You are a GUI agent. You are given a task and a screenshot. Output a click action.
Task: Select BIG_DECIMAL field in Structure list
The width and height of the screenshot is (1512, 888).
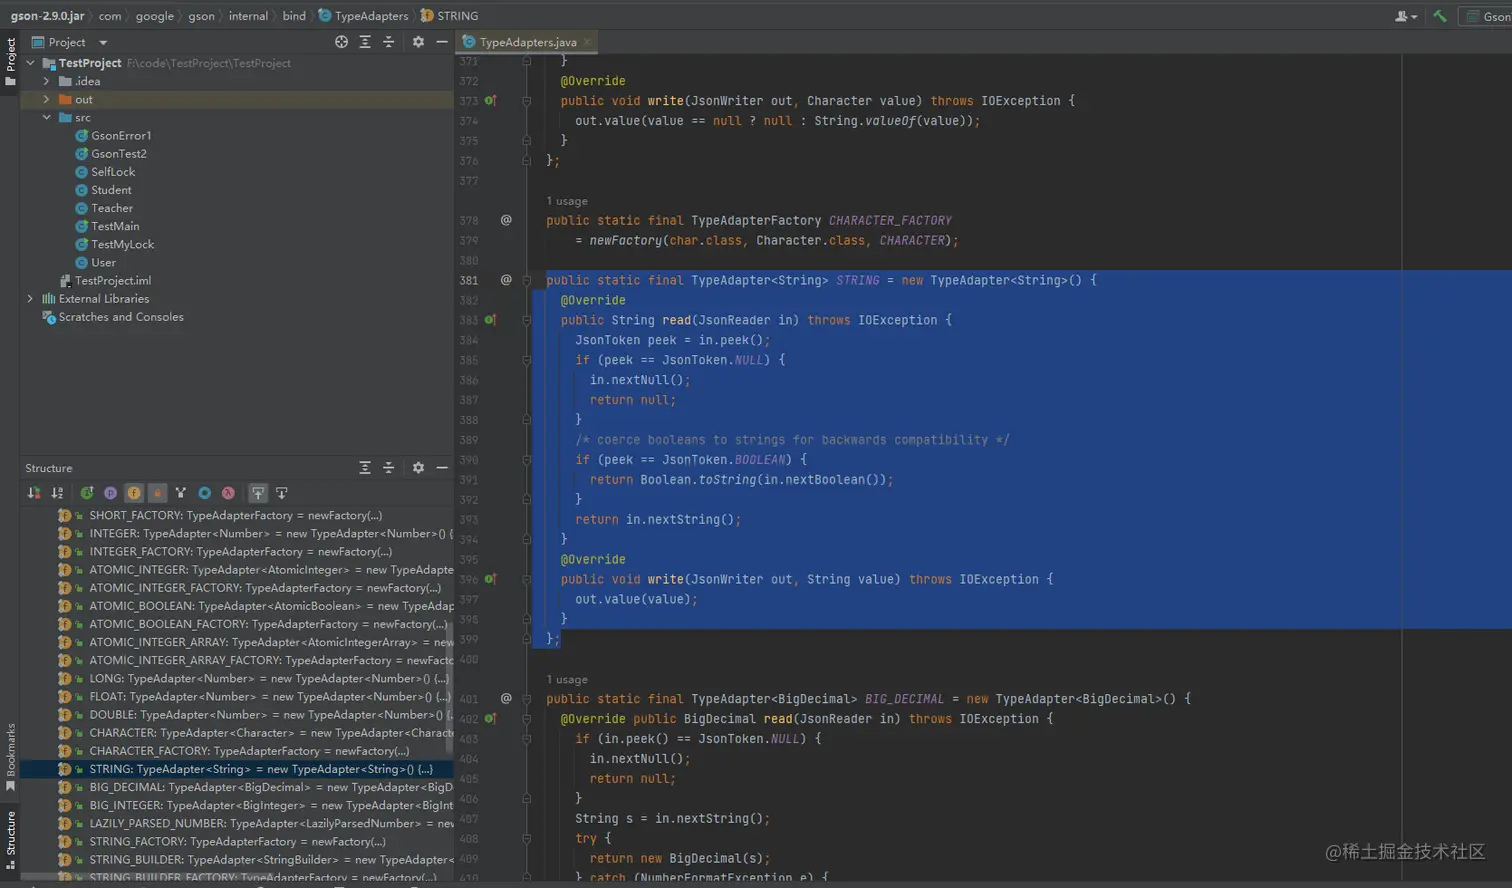237,787
